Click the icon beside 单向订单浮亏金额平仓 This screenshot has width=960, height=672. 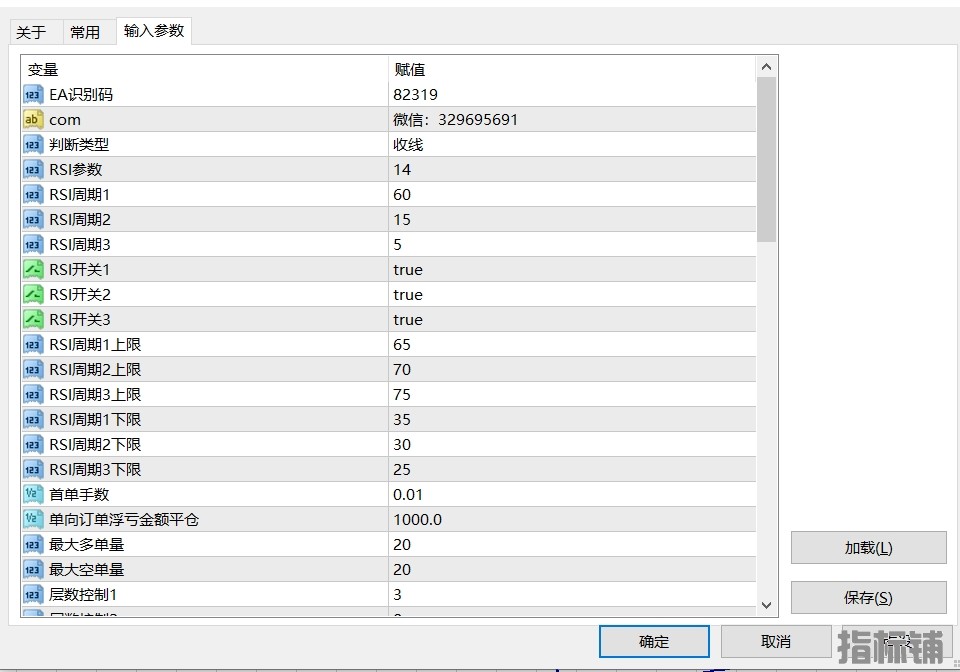(x=33, y=520)
